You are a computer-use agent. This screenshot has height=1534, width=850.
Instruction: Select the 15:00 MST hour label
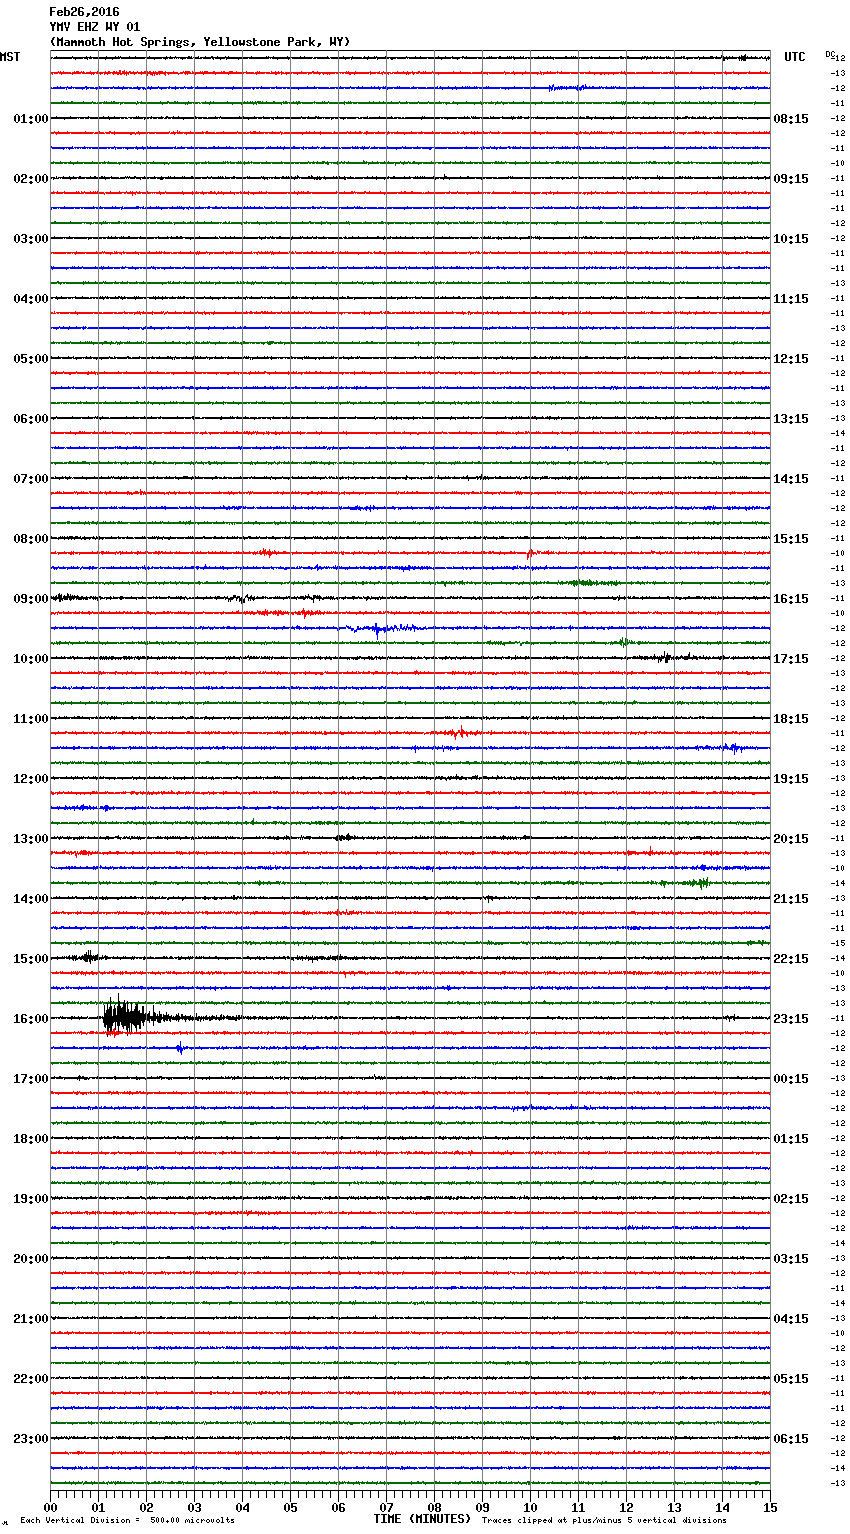(x=31, y=959)
